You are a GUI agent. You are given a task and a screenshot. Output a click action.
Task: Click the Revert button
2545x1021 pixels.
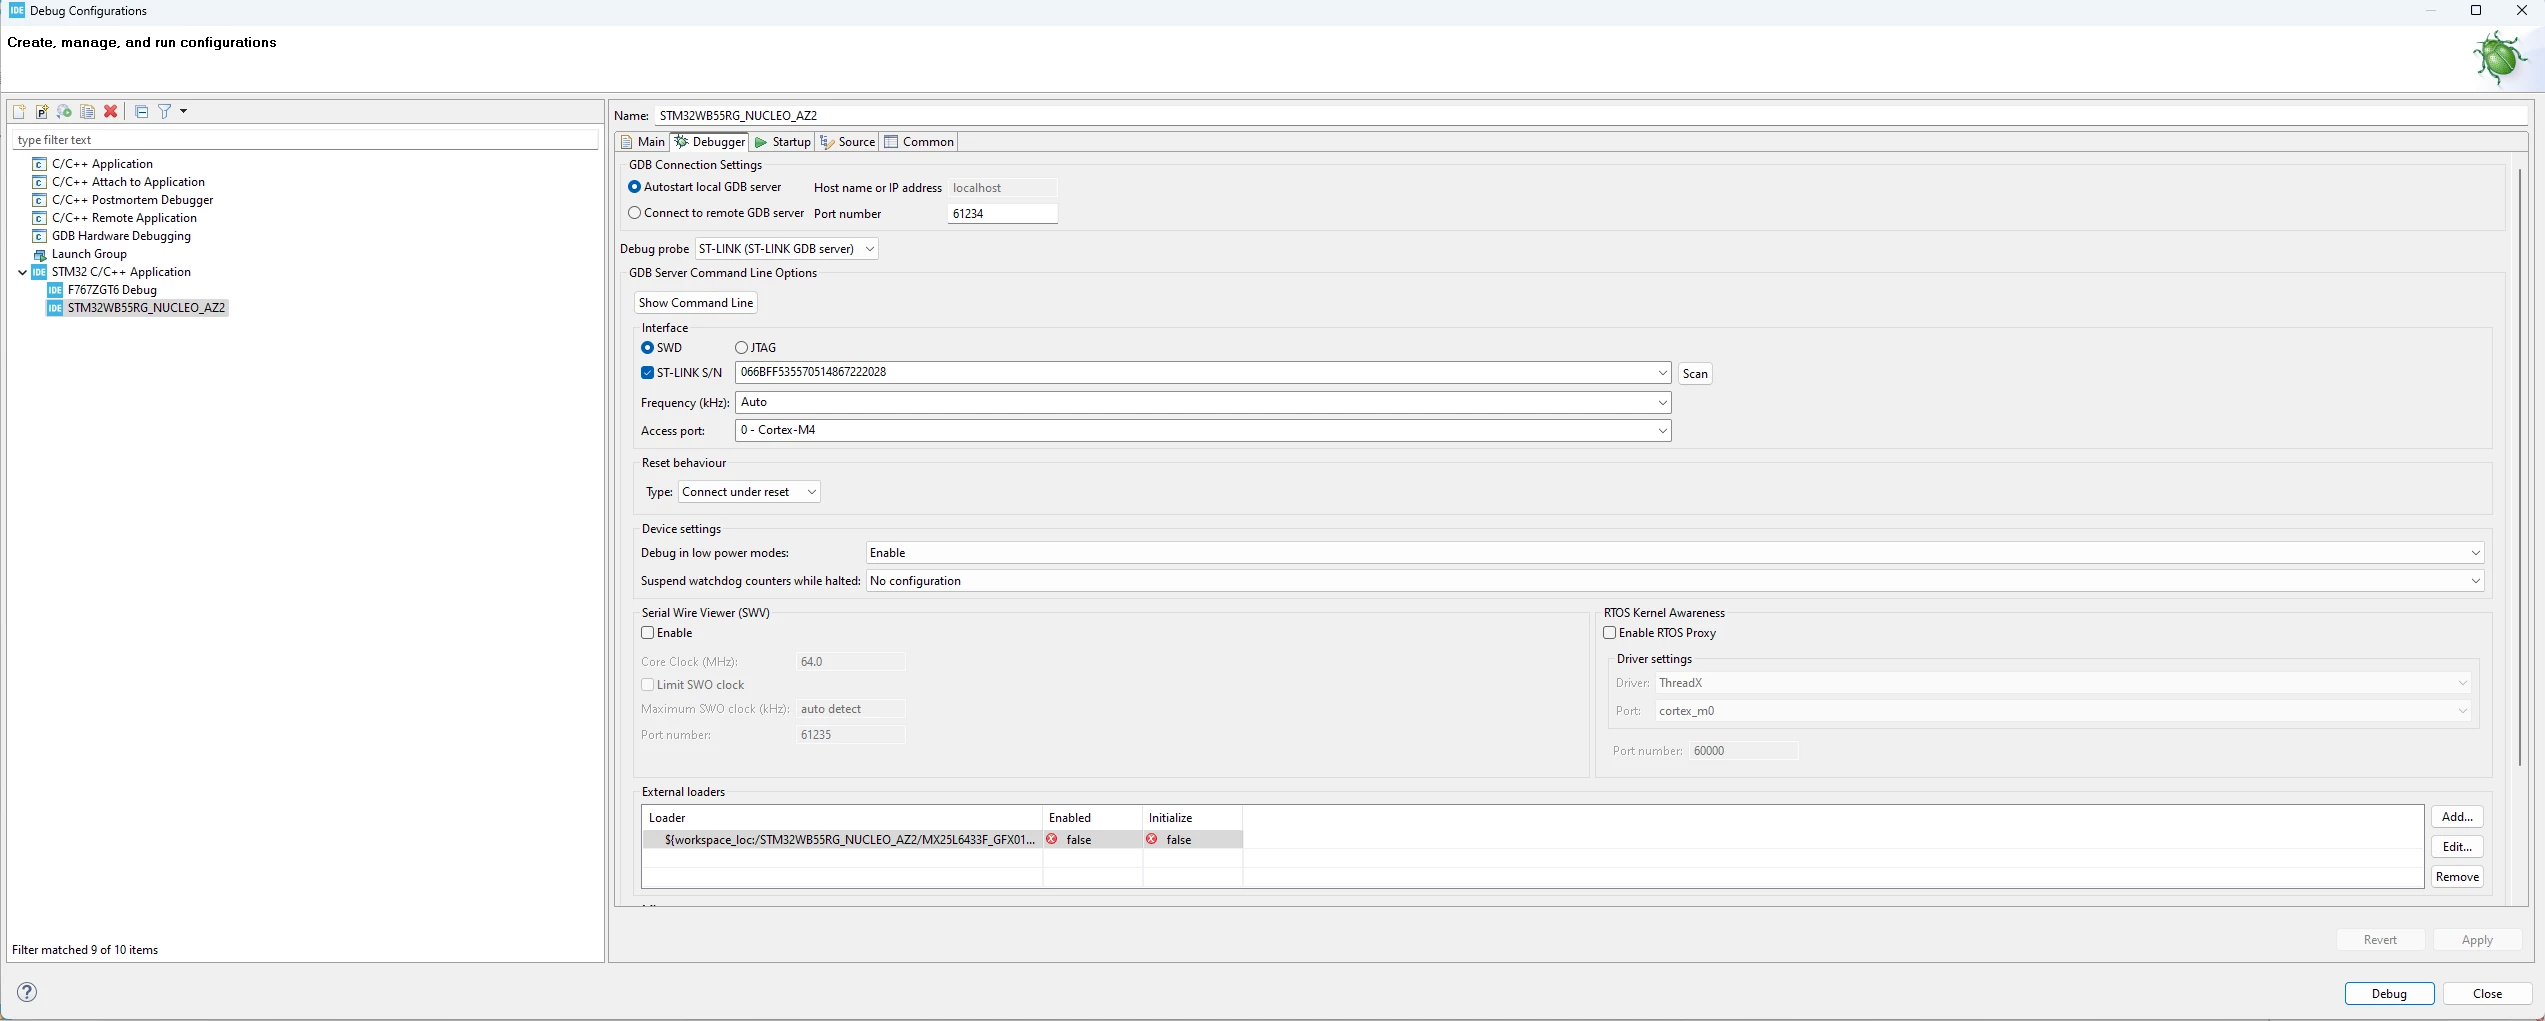point(2380,940)
